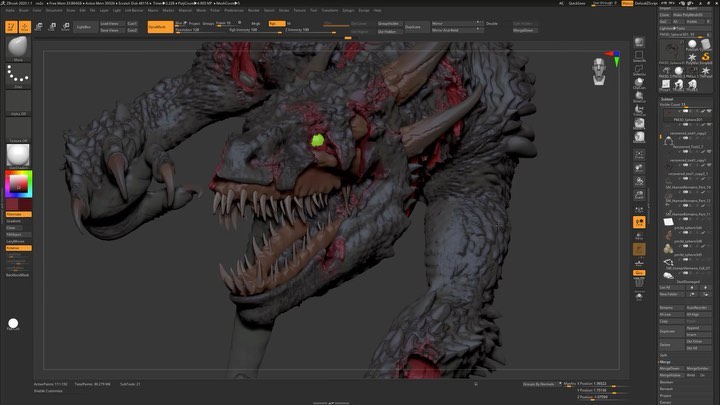Click the BPR render icon
Viewport: 720px width, 405px height.
pos(639,42)
